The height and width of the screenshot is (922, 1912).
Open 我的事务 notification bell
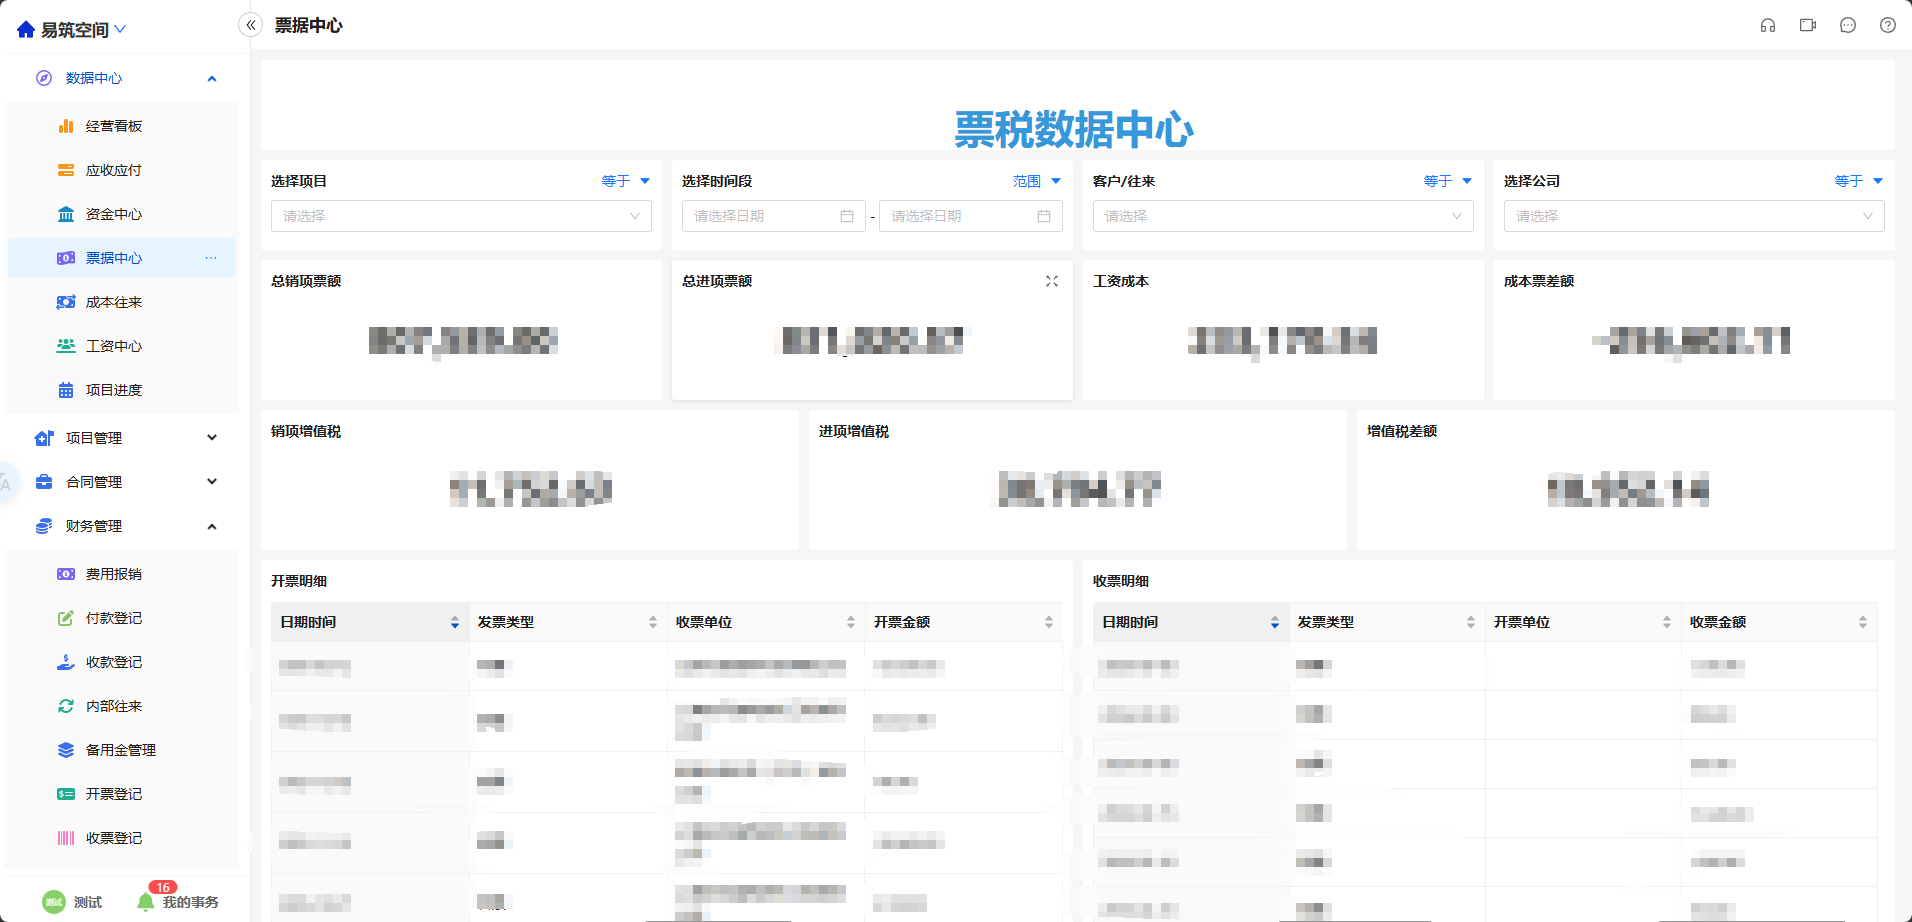pyautogui.click(x=146, y=902)
